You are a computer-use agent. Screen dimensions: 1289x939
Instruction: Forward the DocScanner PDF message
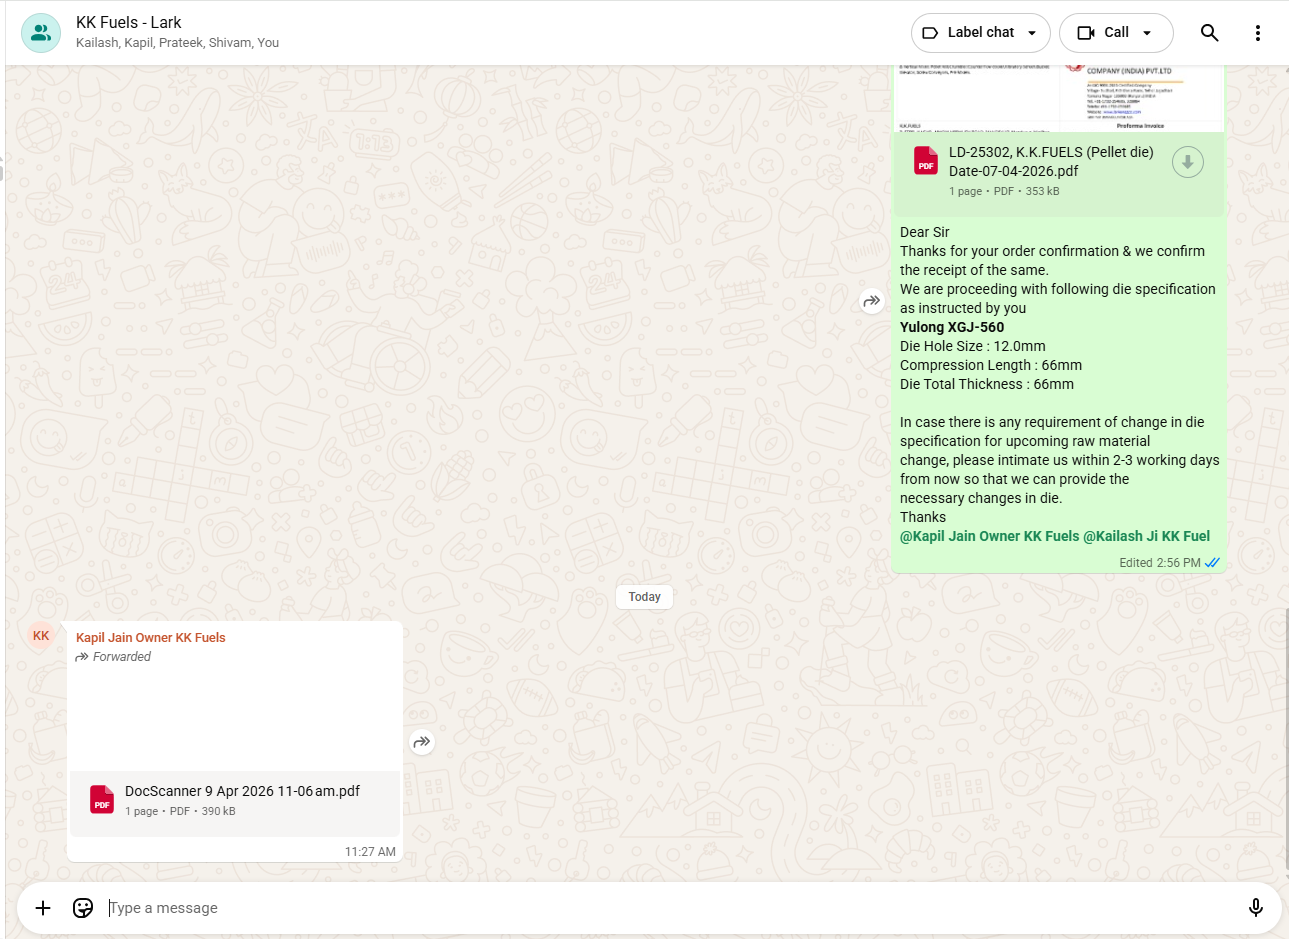[x=422, y=742]
